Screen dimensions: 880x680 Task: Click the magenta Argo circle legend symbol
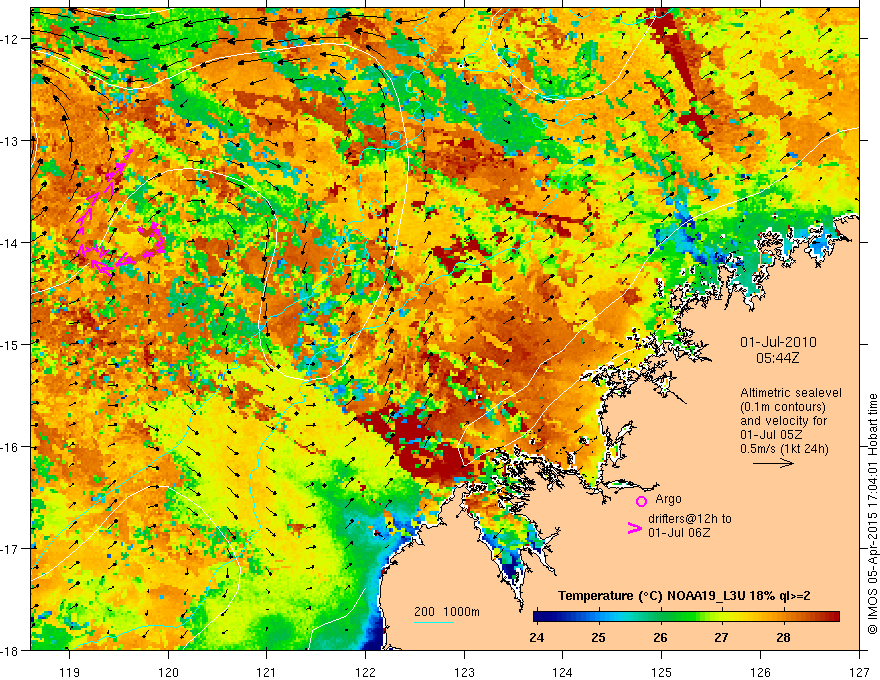(x=641, y=501)
